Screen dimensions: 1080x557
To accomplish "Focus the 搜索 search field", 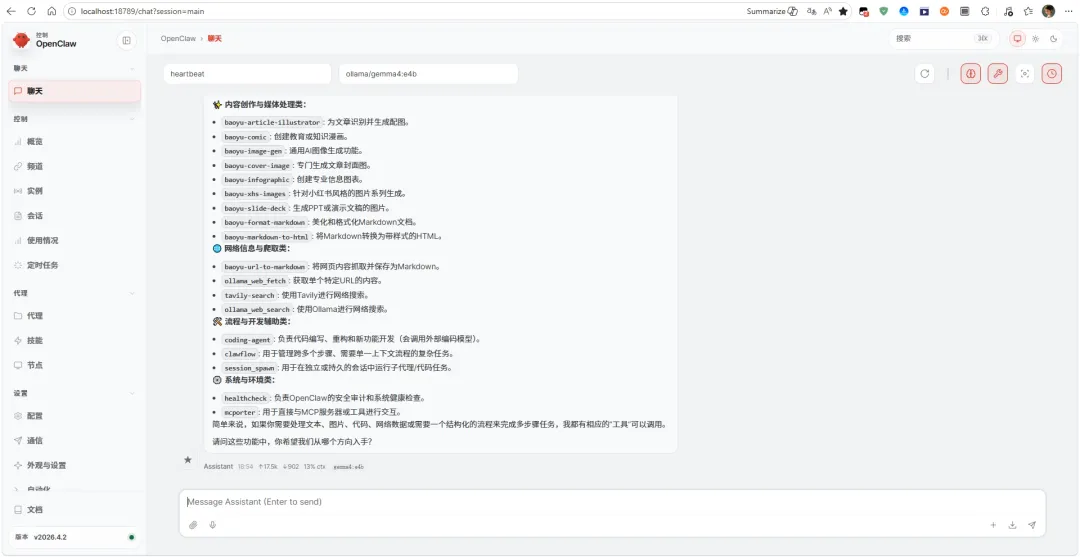I will 944,39.
